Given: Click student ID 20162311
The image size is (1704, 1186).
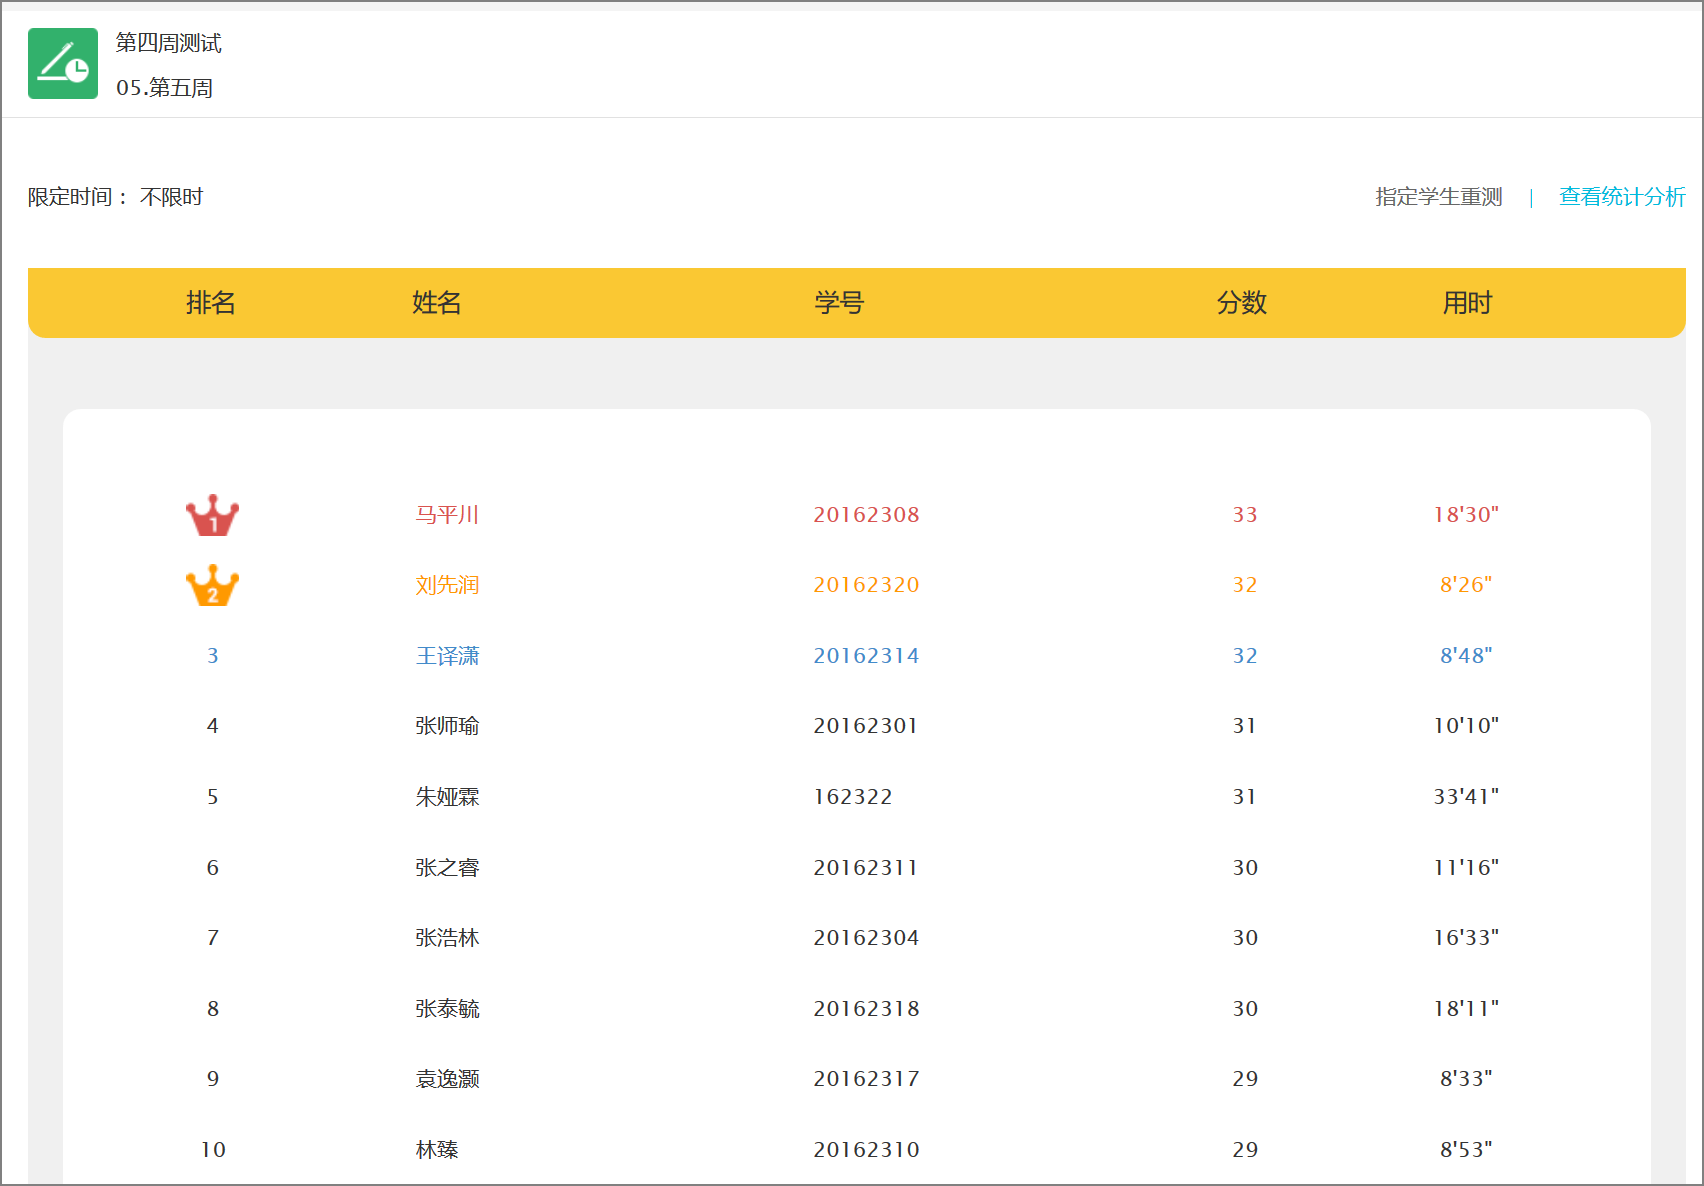Looking at the screenshot, I should [x=866, y=868].
